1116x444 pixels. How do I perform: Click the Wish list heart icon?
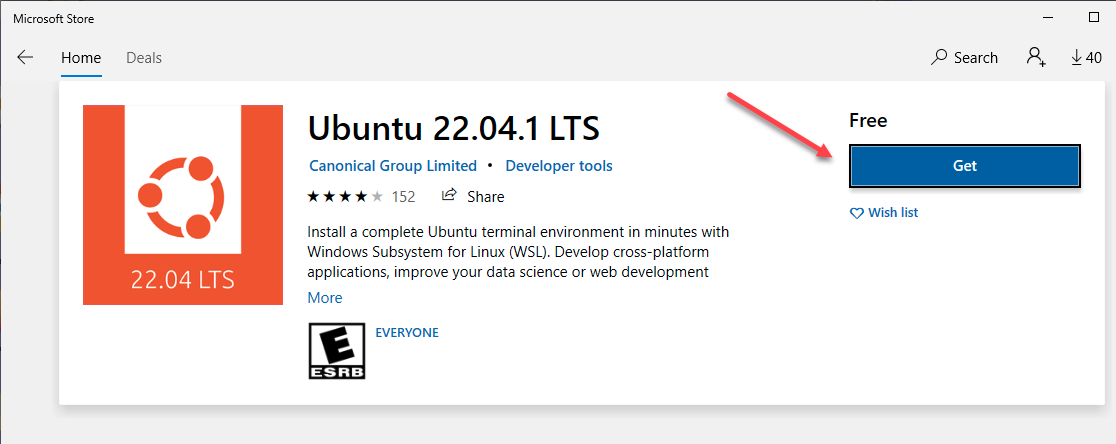(x=856, y=213)
